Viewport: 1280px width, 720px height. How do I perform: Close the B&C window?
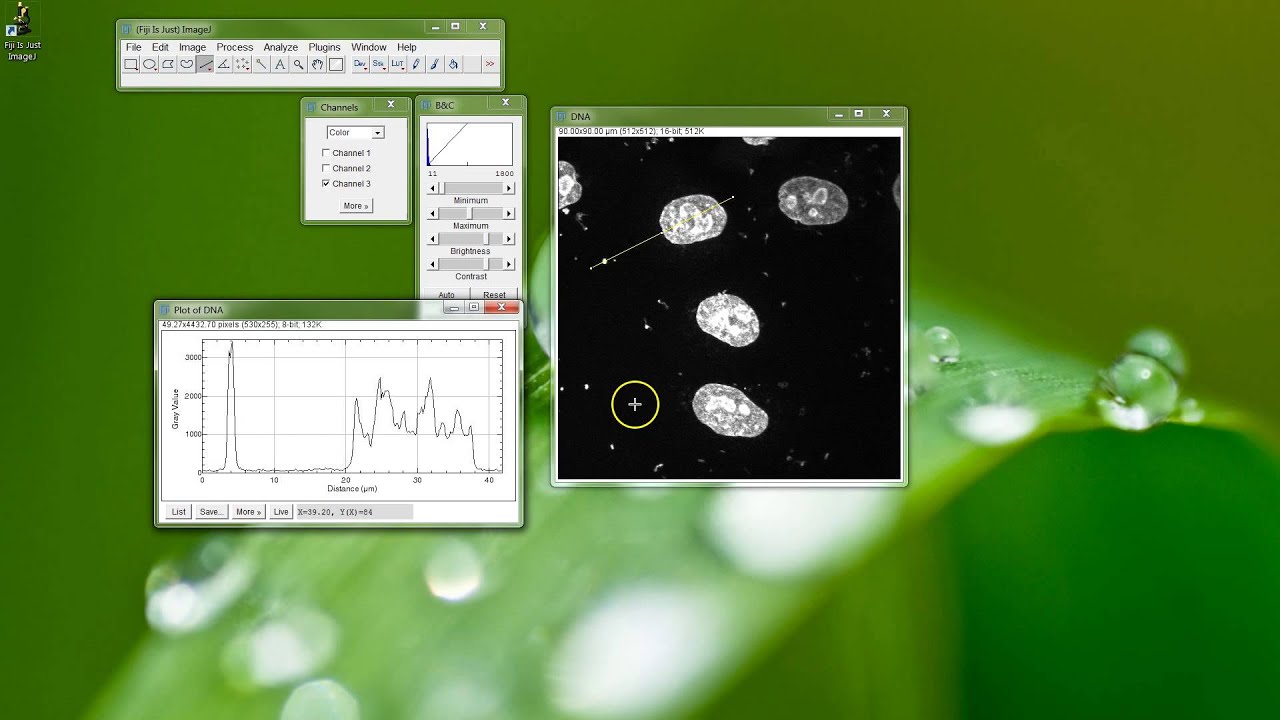506,102
